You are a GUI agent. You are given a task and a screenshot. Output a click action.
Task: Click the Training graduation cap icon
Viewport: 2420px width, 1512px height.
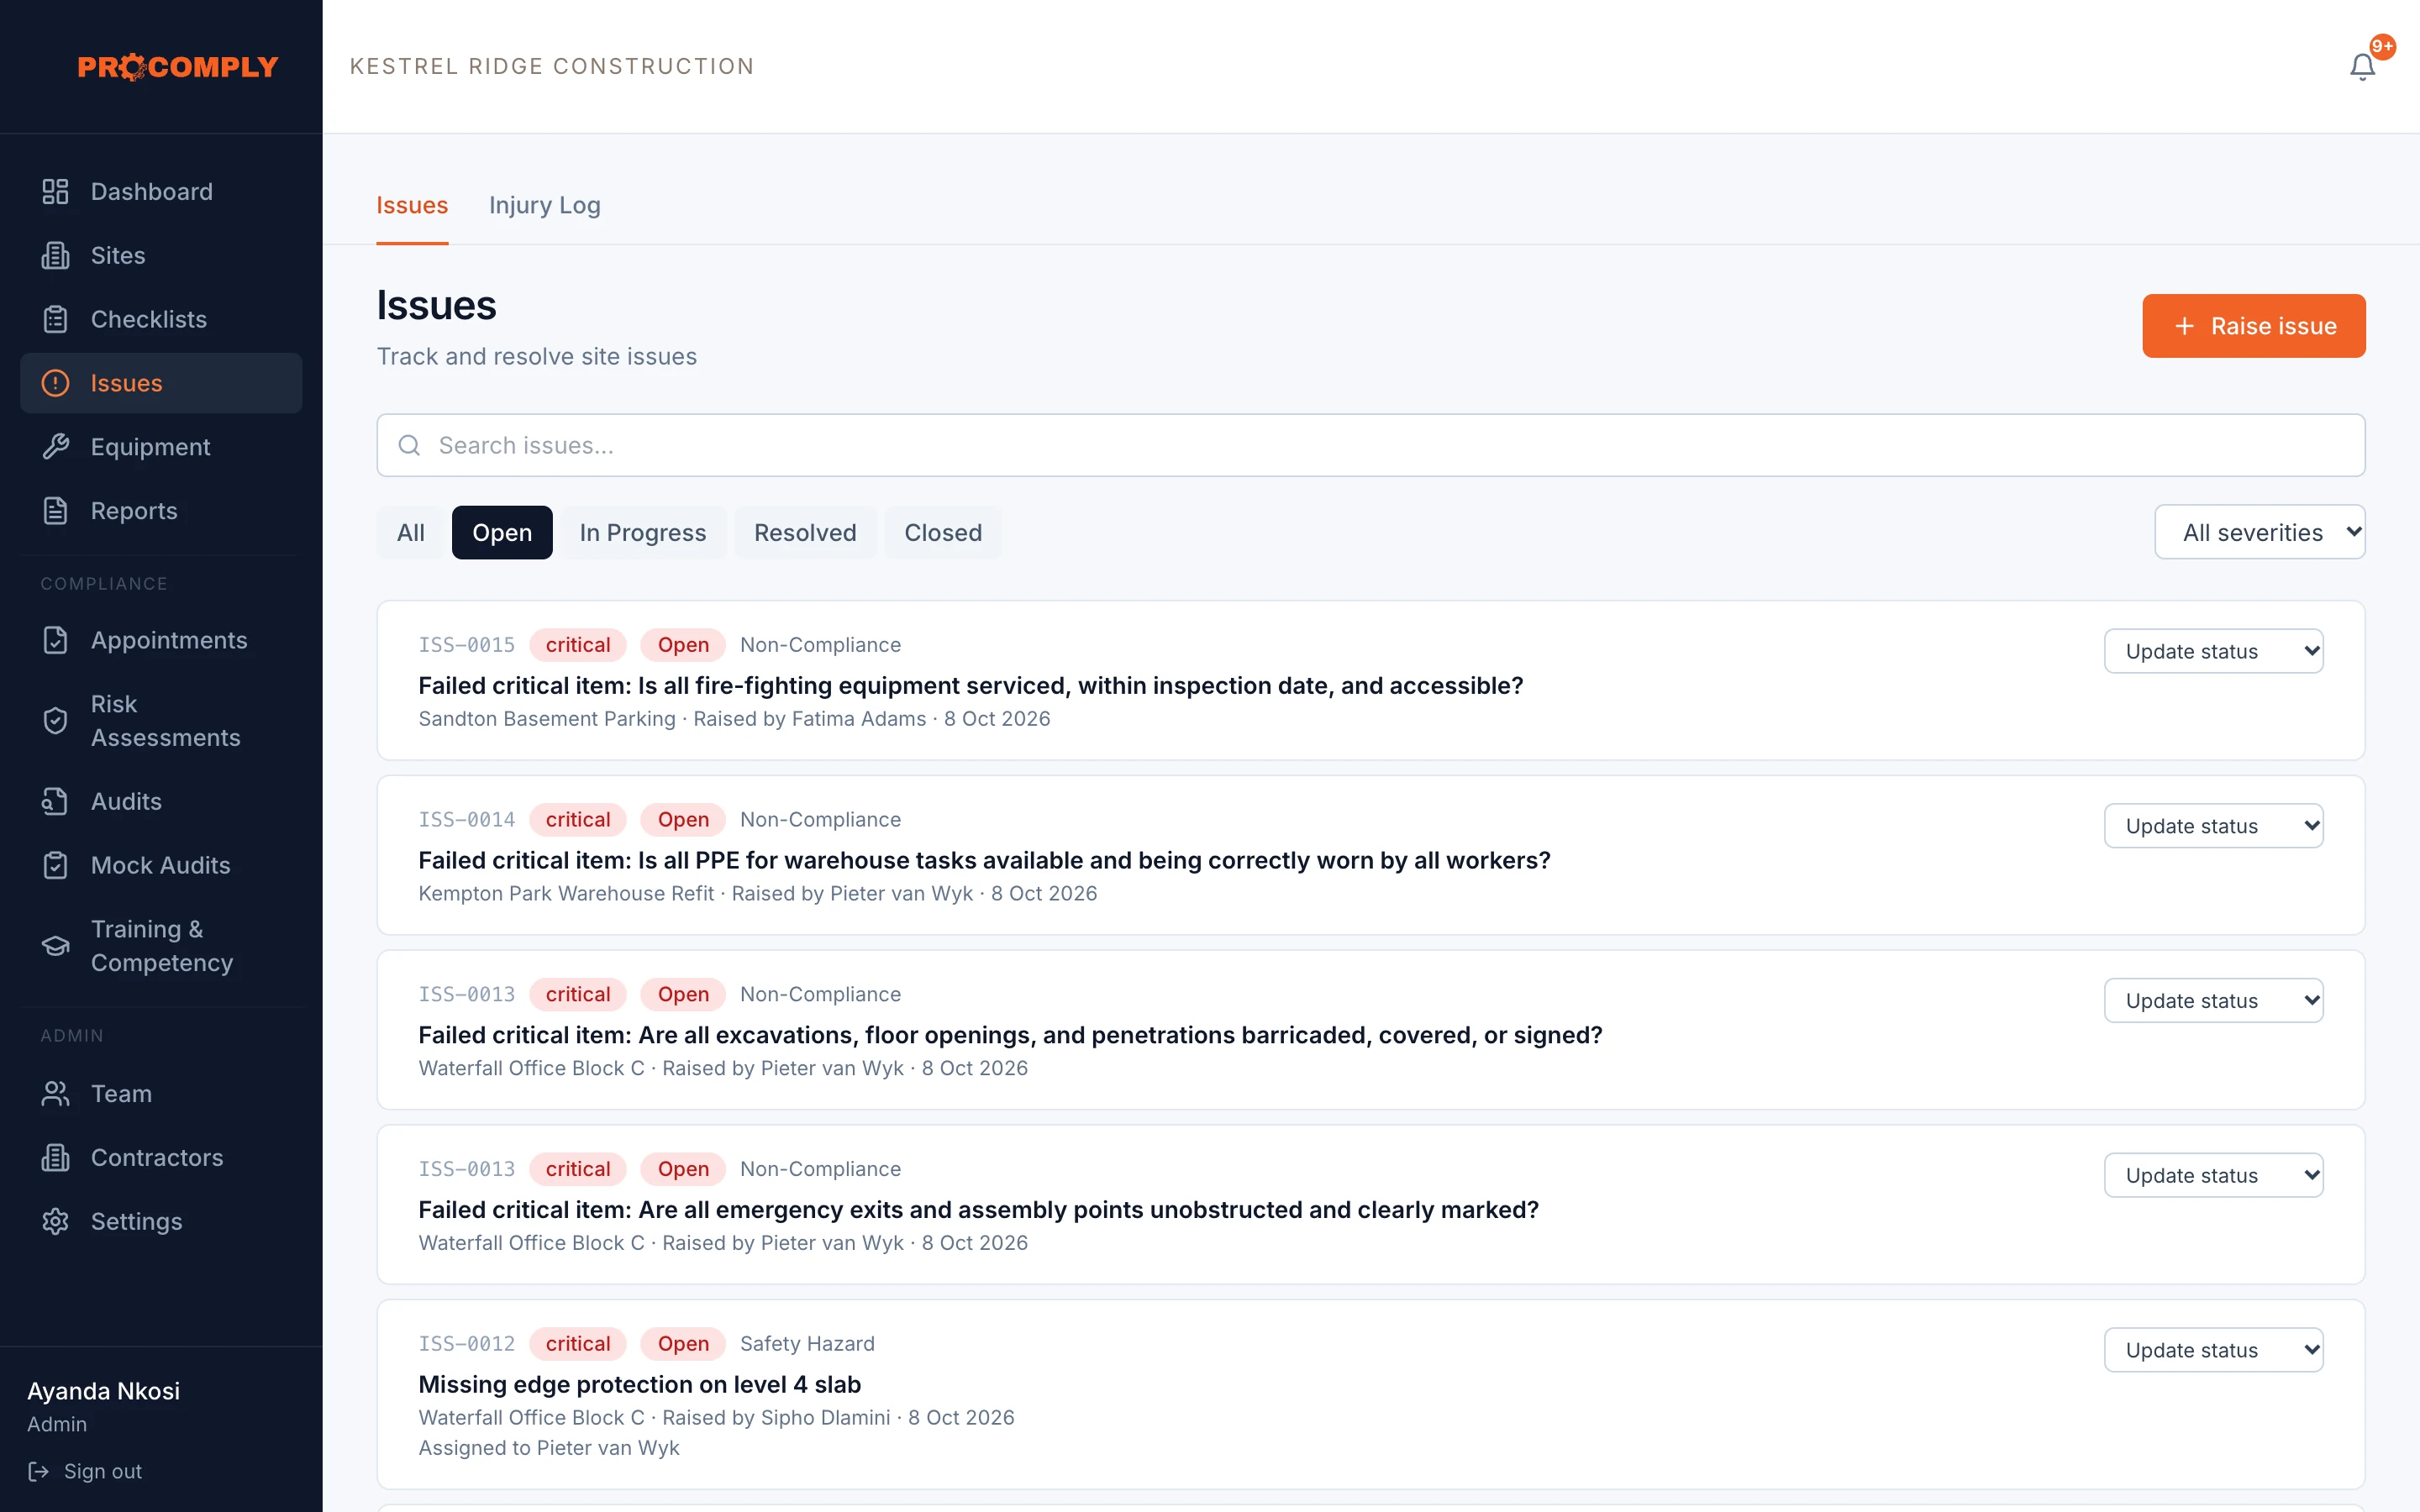click(55, 946)
